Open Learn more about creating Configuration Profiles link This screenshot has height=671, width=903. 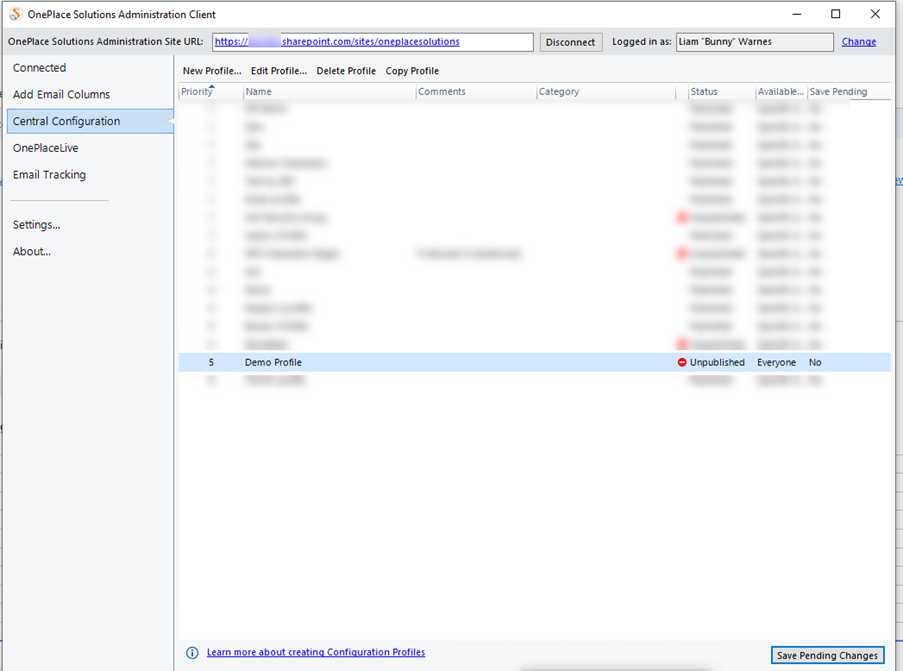(x=316, y=652)
